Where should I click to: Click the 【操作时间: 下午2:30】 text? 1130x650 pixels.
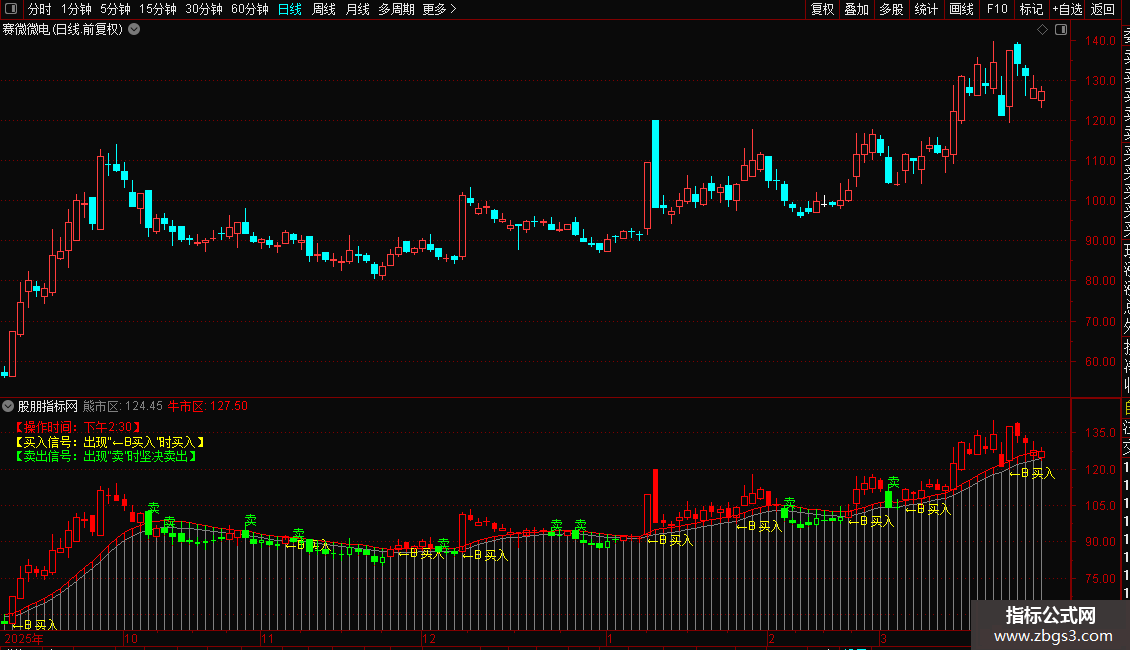tap(78, 427)
